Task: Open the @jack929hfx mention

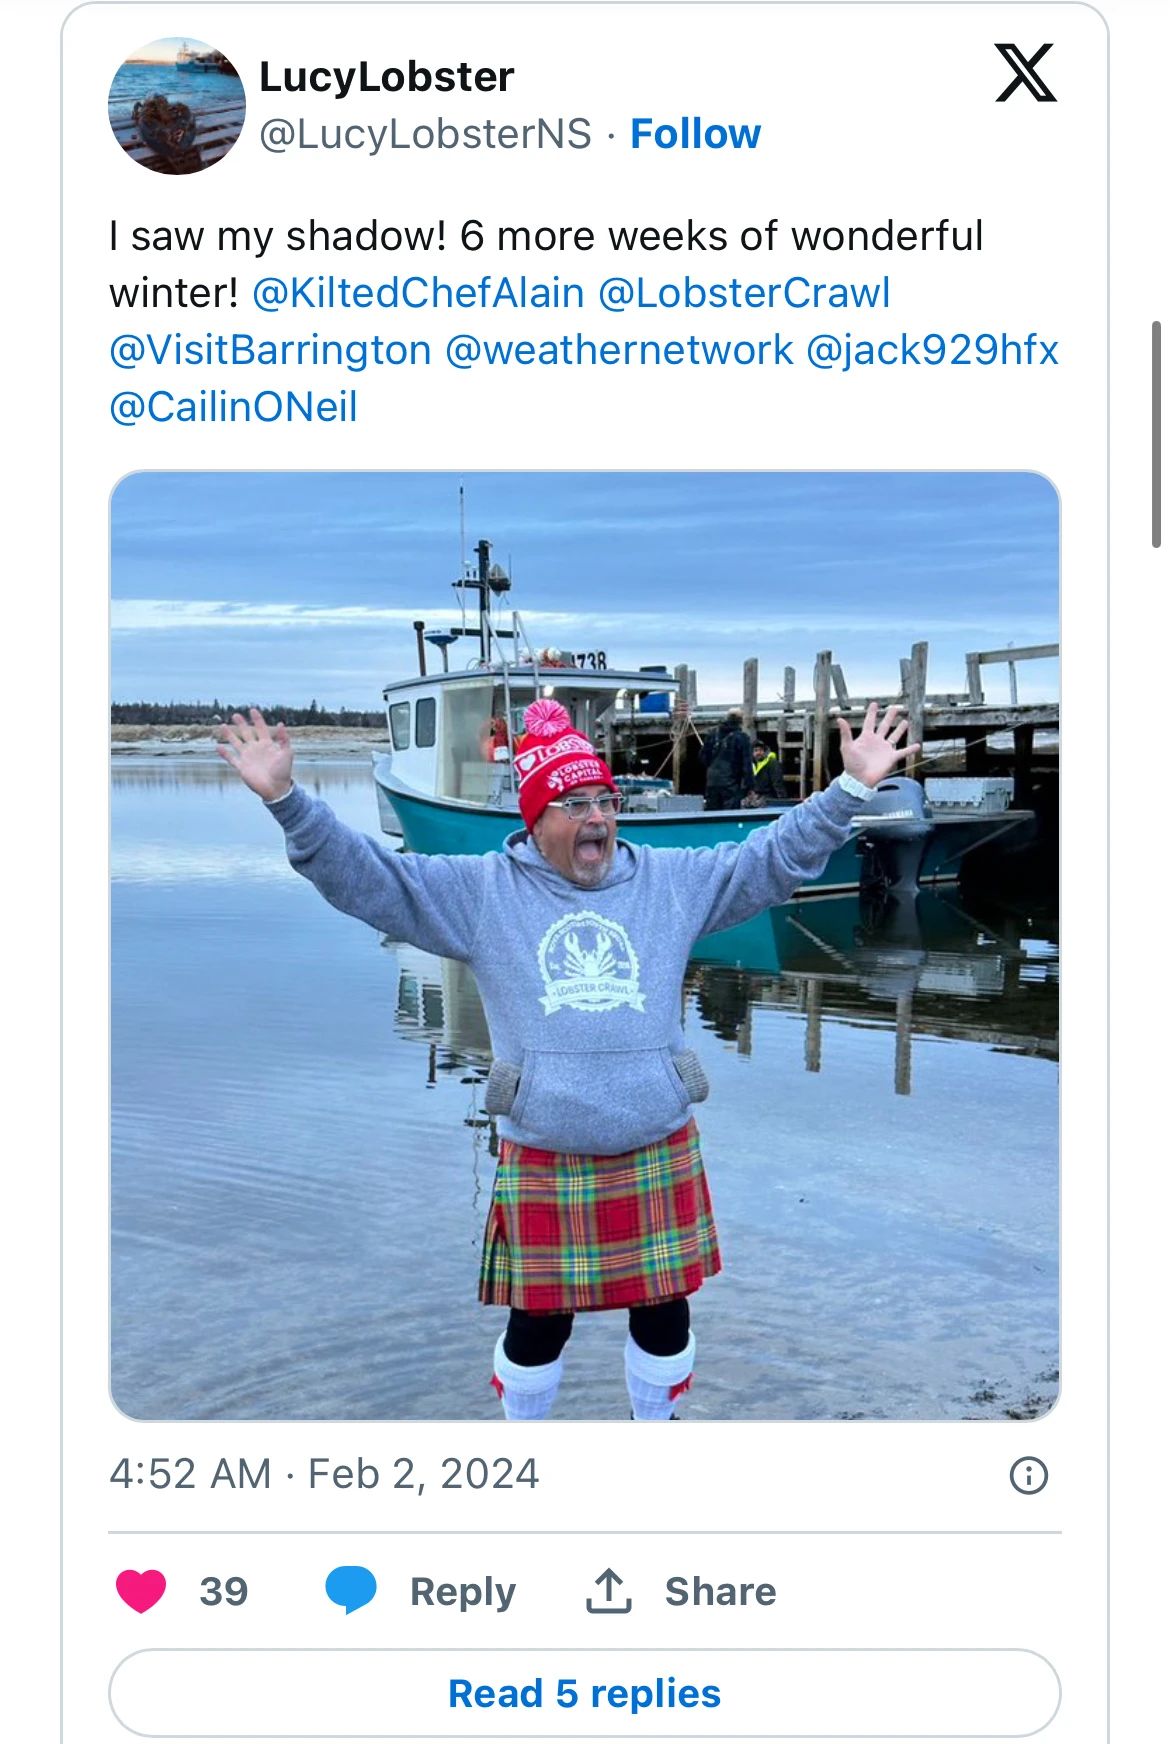Action: [932, 350]
